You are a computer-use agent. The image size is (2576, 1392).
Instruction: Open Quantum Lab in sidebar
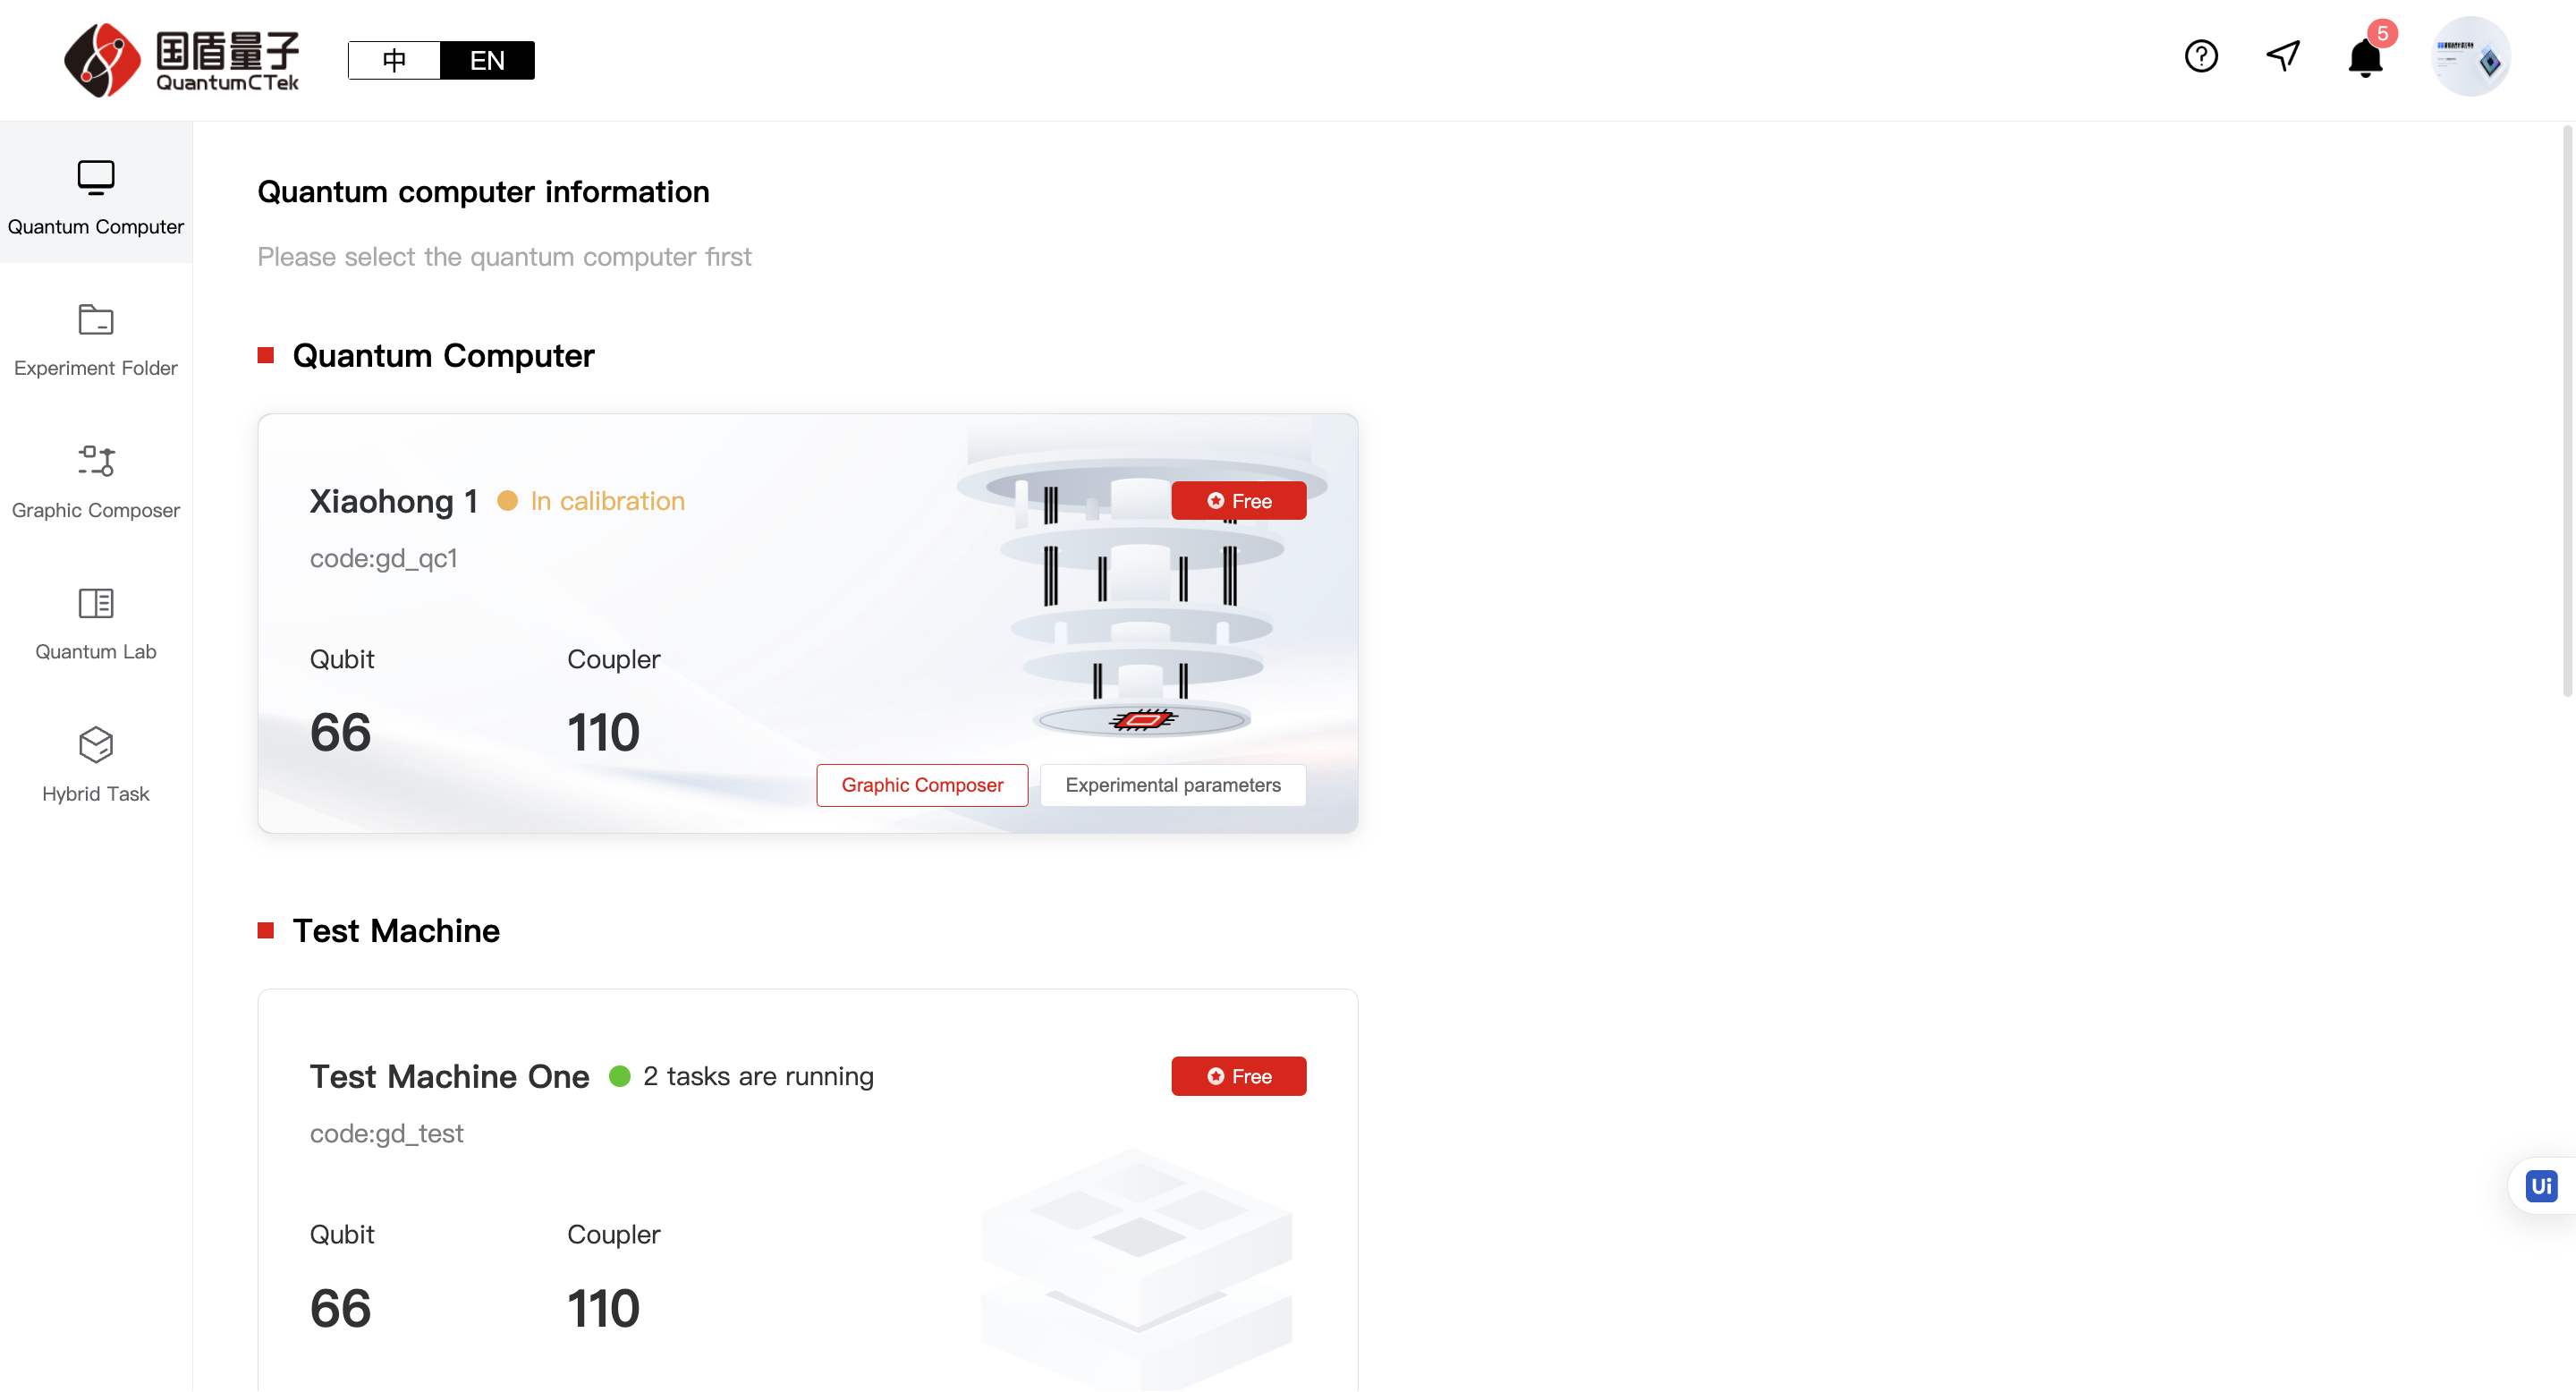coord(96,625)
